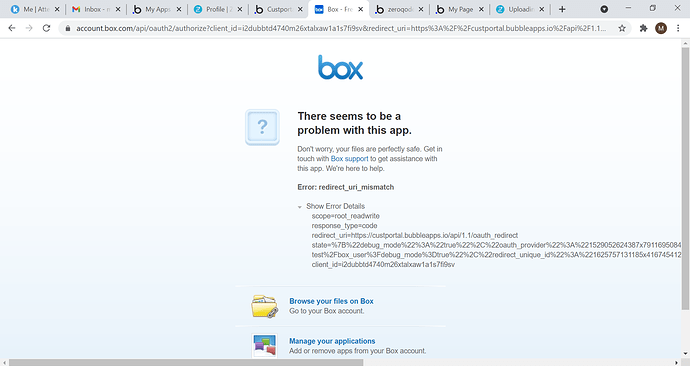Click the horizontal scrollbar thumb
Viewport: 690px width, 366px height.
(186, 362)
